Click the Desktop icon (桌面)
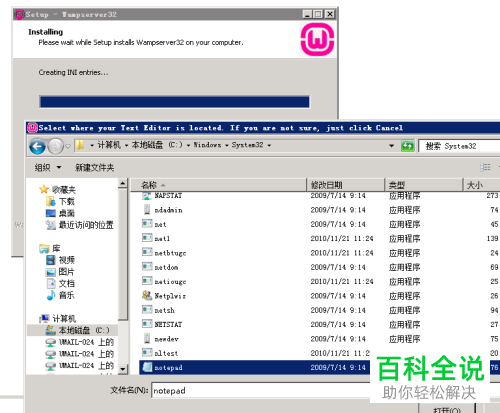Viewport: 500px width, 413px height. pyautogui.click(x=51, y=213)
